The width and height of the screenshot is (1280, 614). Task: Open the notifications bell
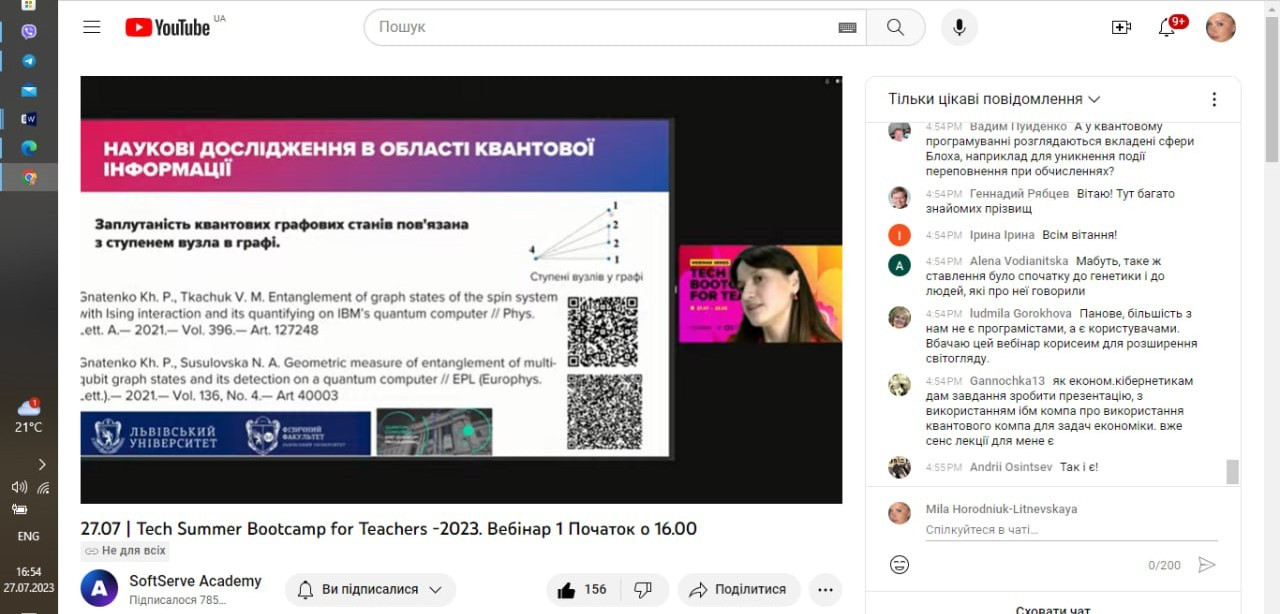[x=1167, y=27]
